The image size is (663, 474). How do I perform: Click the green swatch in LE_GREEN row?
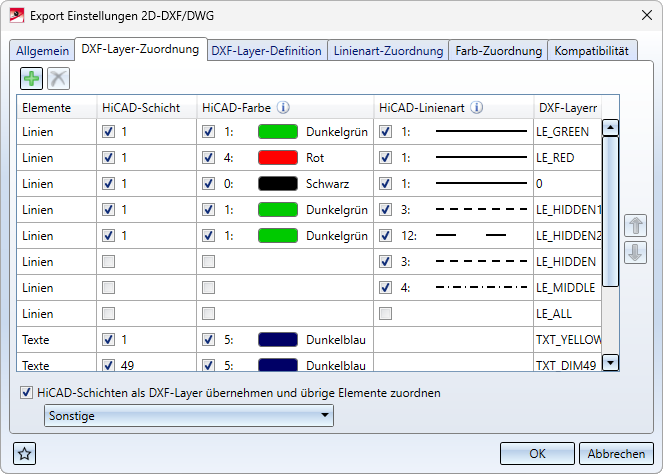[278, 132]
